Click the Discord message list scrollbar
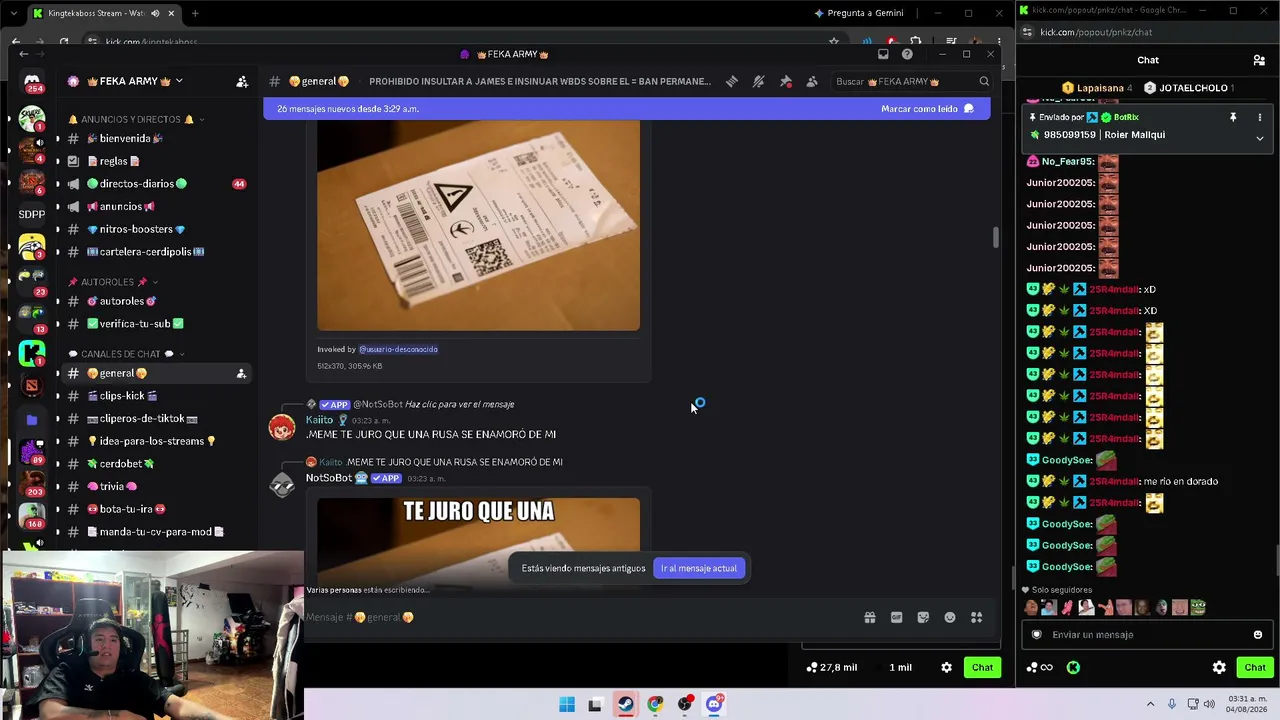Viewport: 1280px width, 720px height. coord(996,238)
